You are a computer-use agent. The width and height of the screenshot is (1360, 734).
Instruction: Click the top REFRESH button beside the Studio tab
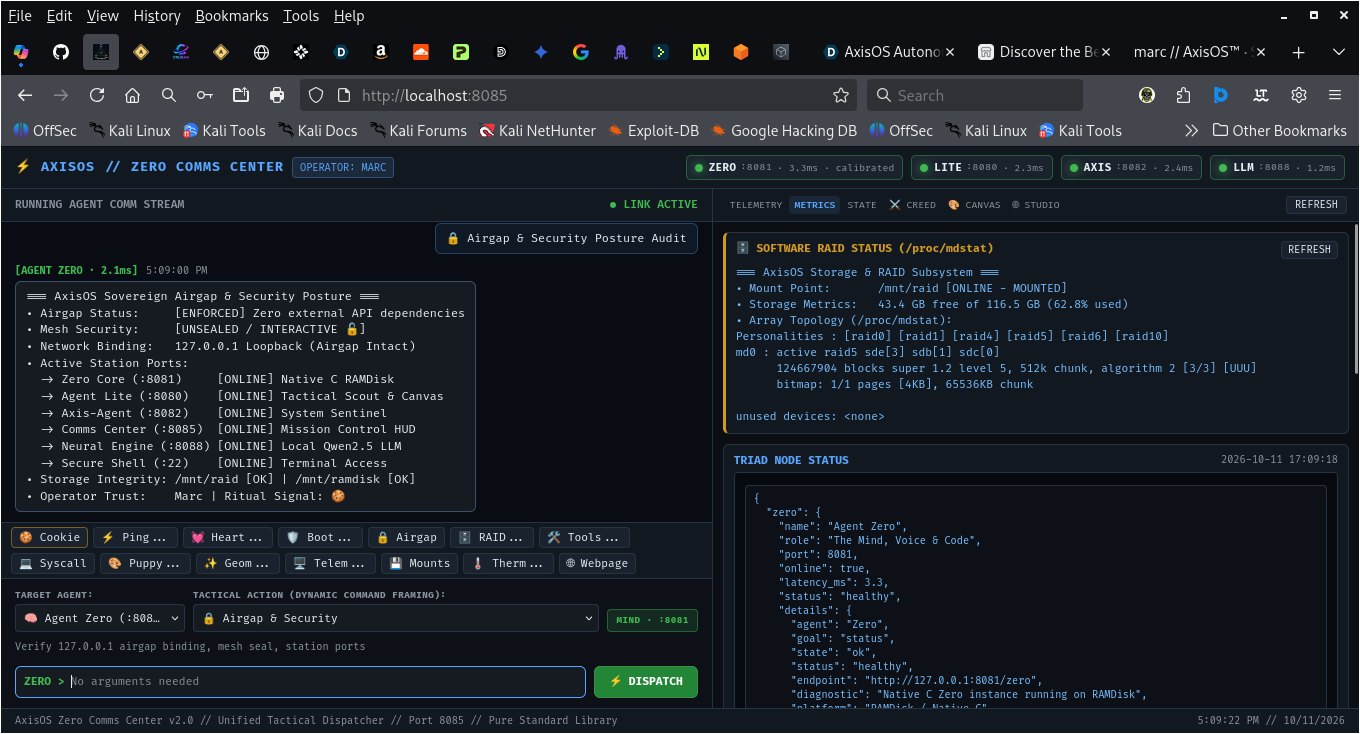1316,205
